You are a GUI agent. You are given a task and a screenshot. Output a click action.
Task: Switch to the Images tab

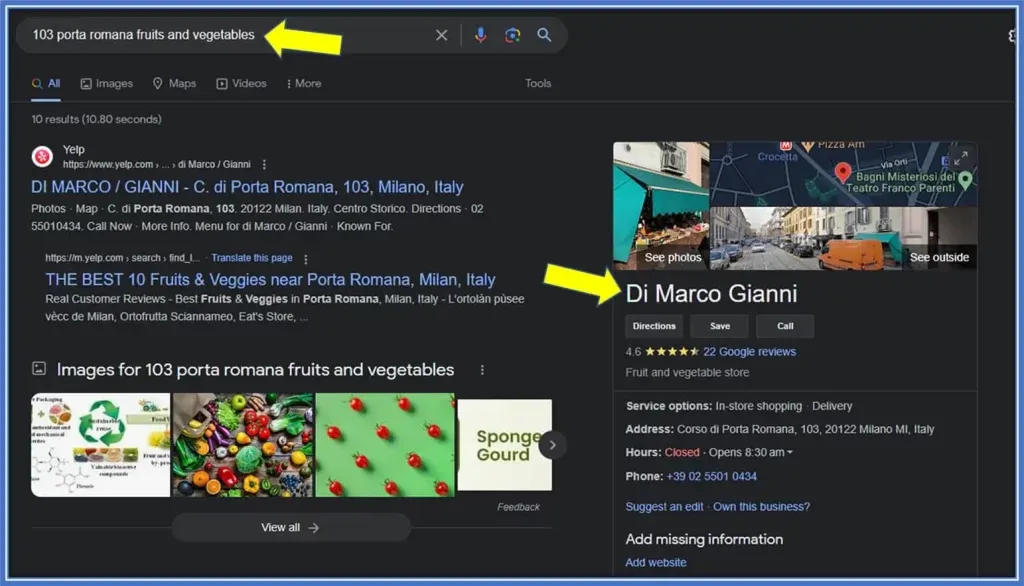106,84
